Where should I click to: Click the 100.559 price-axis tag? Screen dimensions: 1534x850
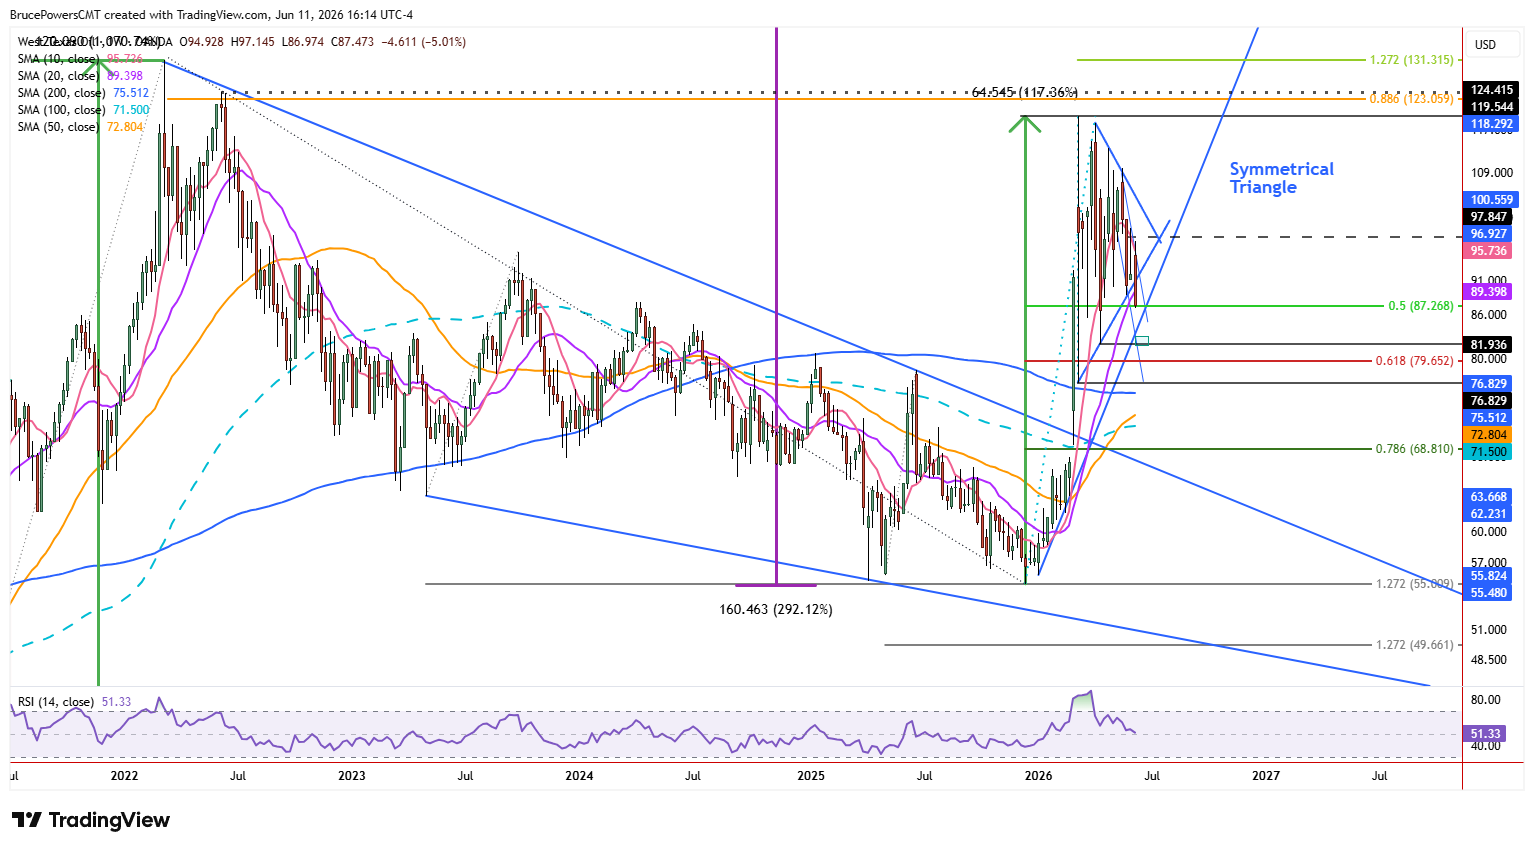click(x=1491, y=200)
